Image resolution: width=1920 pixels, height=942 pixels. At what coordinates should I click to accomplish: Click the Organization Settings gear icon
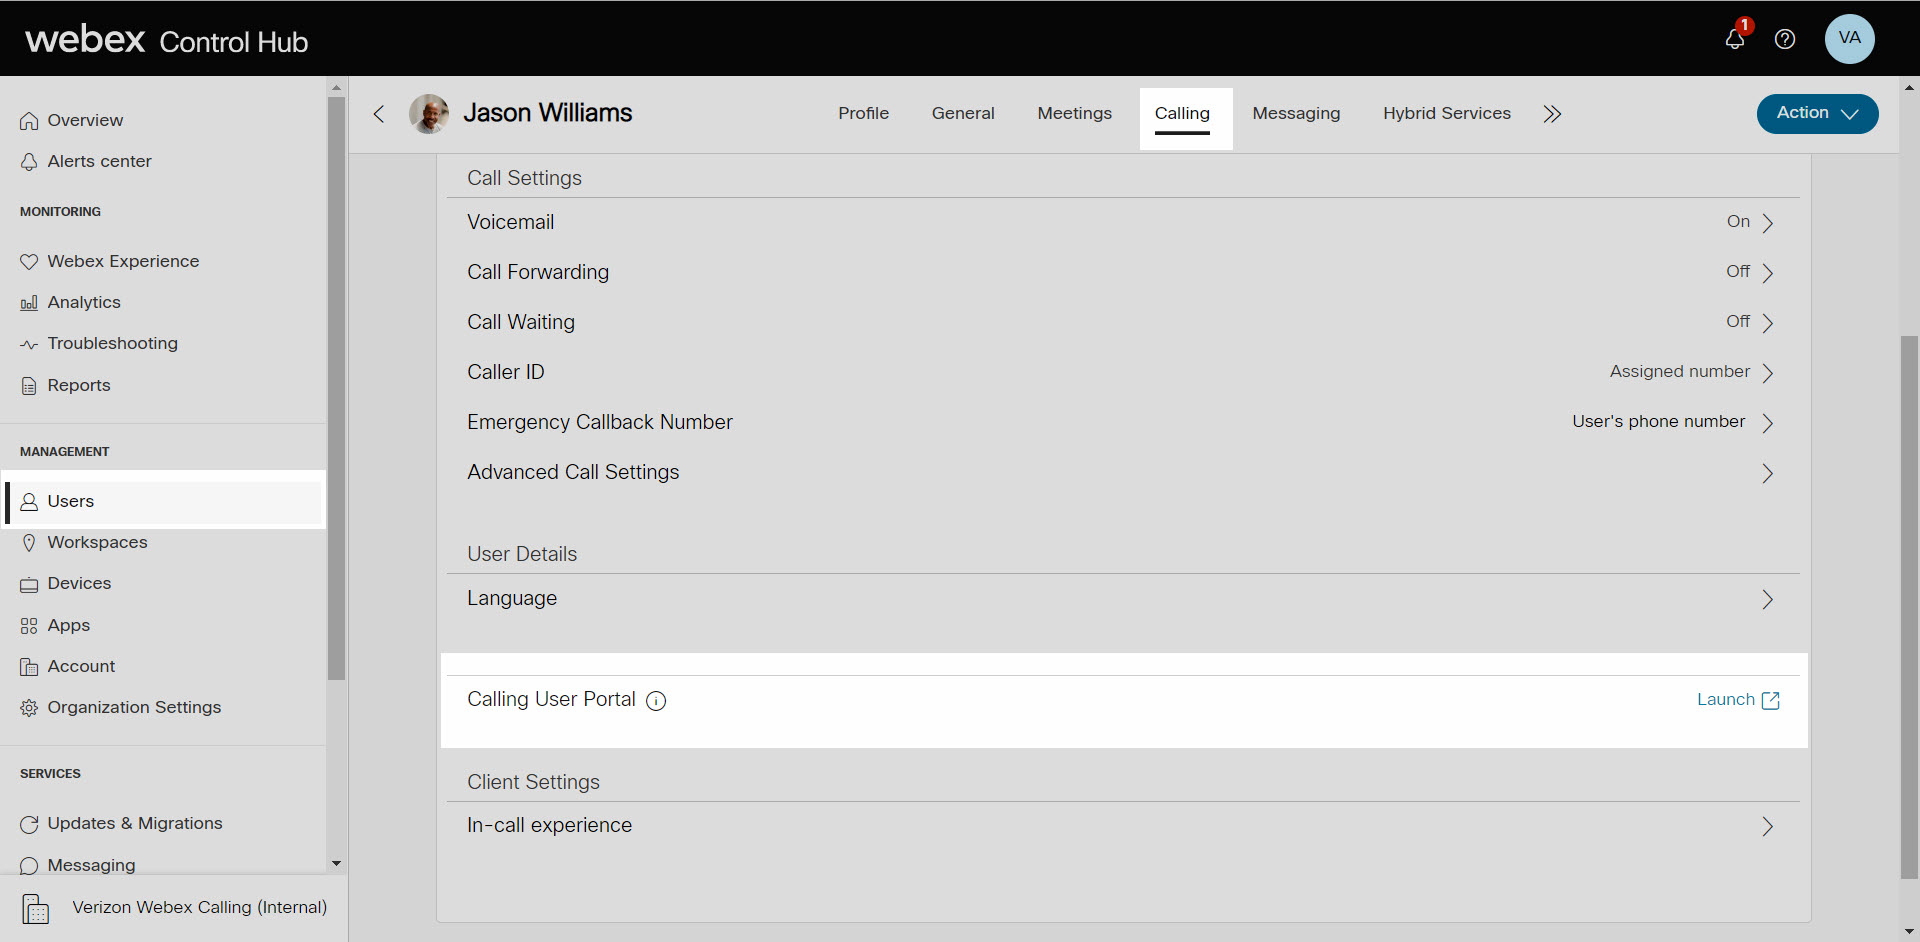coord(29,707)
